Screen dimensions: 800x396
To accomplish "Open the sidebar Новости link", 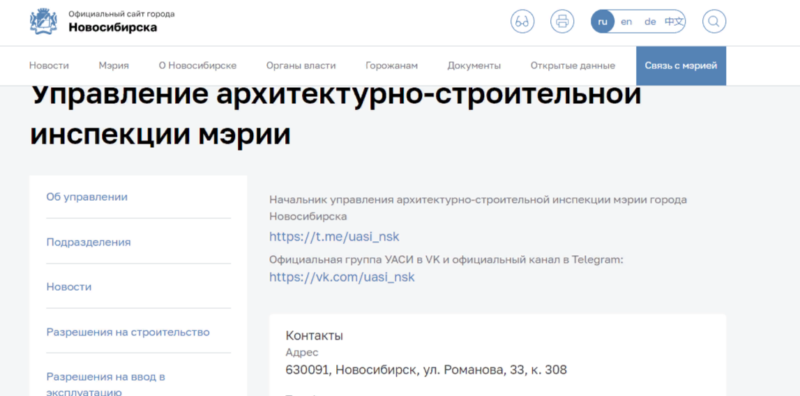I will [x=69, y=287].
